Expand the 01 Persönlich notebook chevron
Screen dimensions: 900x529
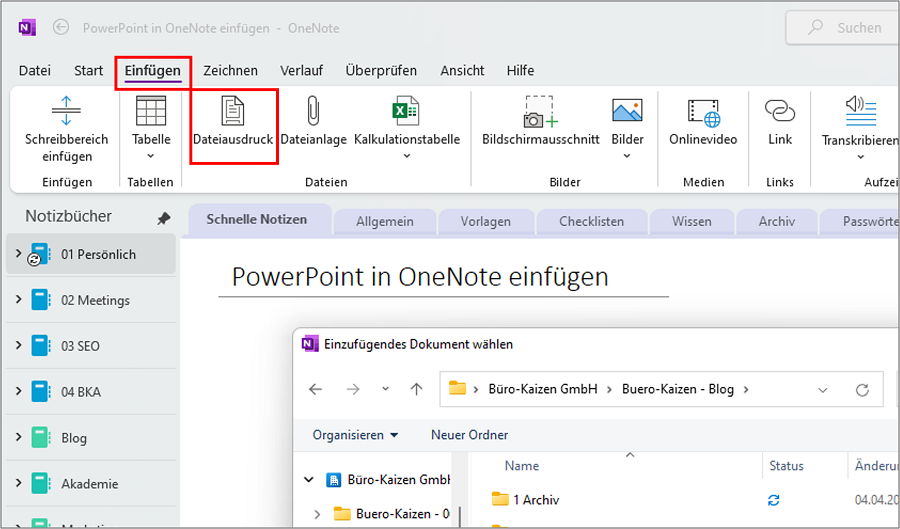click(x=18, y=253)
